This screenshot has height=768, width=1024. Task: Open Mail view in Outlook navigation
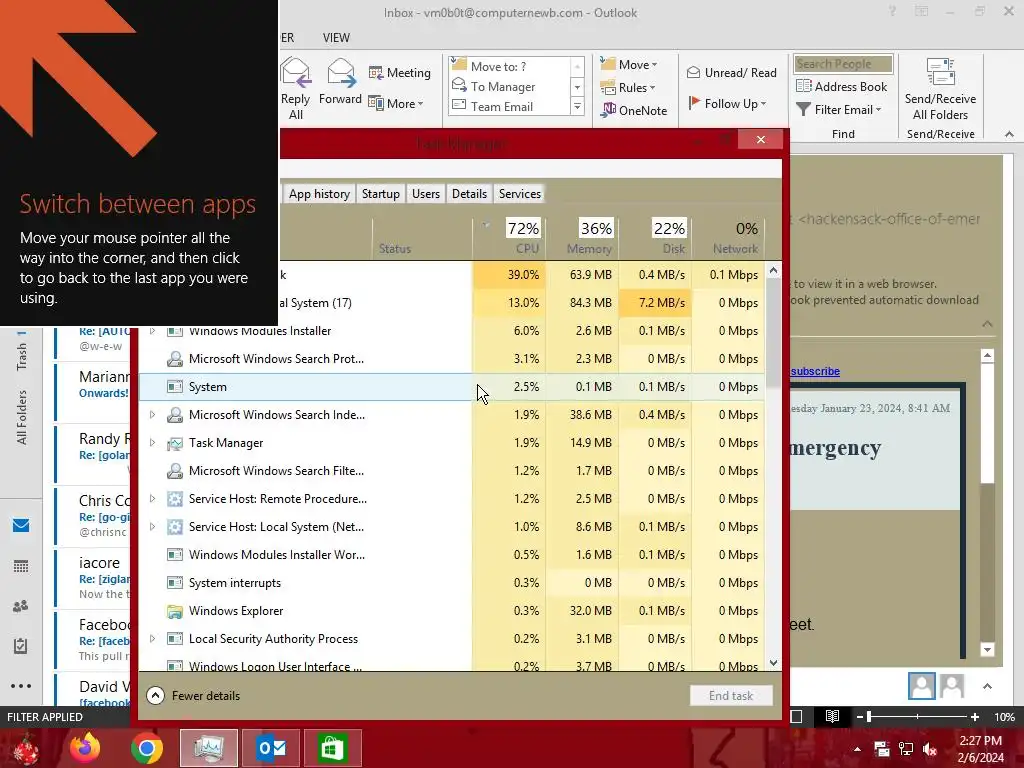[x=21, y=525]
